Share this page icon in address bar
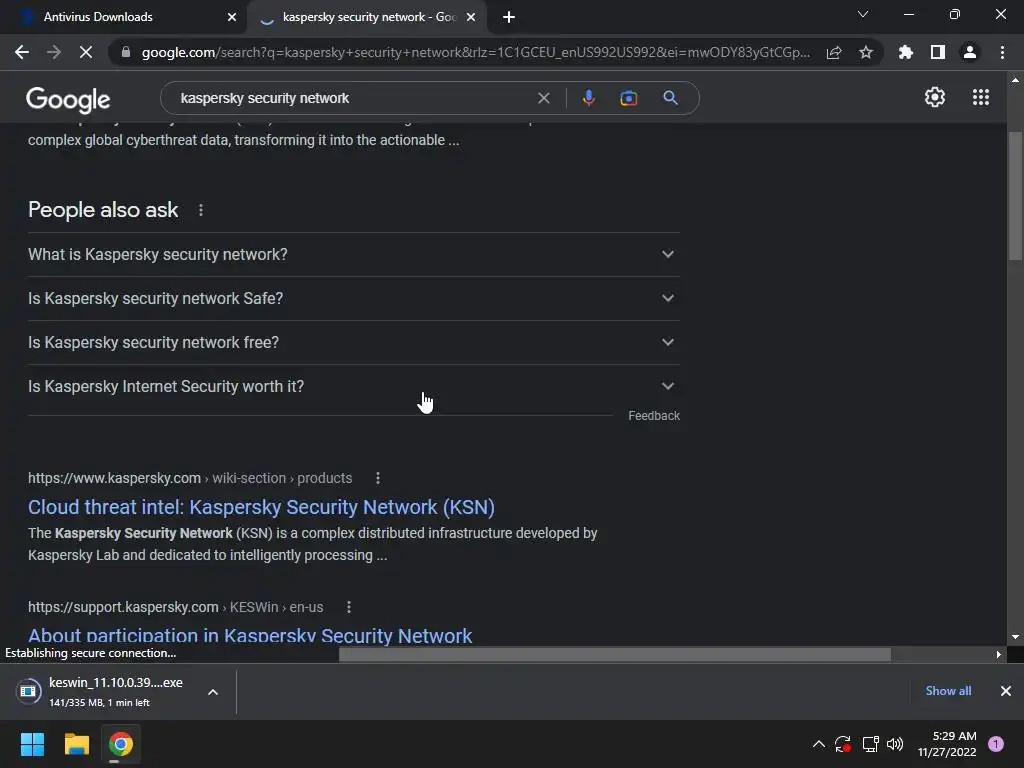 [834, 52]
